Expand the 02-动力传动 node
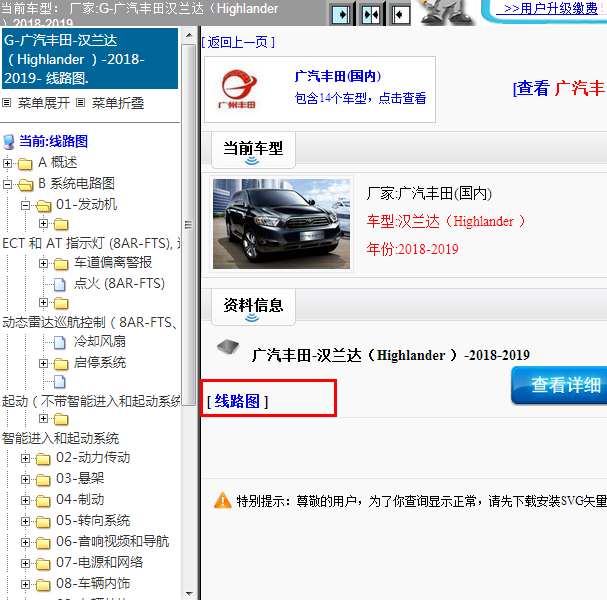The height and width of the screenshot is (600, 607). click(25, 458)
